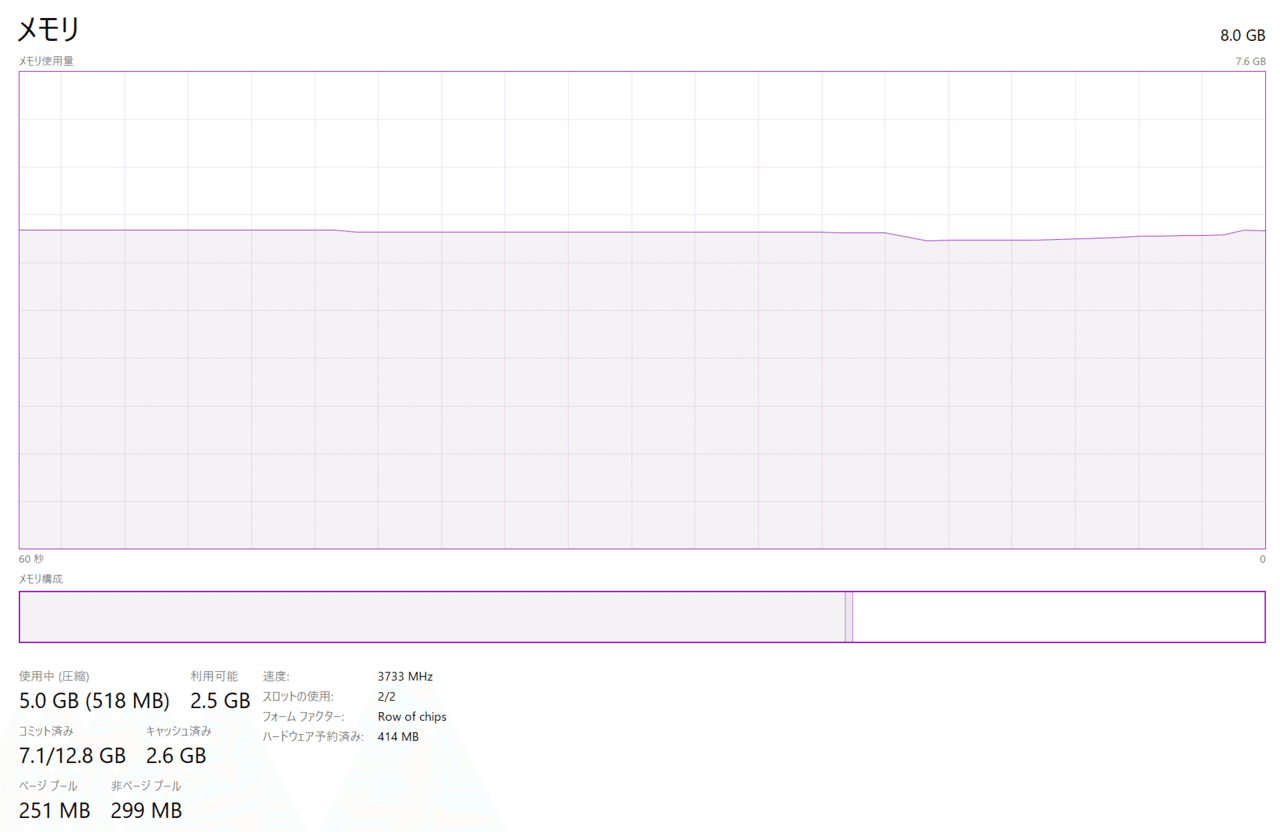Image resolution: width=1280 pixels, height=832 pixels.
Task: Select the 251 MB paged pool value
Action: pos(55,810)
